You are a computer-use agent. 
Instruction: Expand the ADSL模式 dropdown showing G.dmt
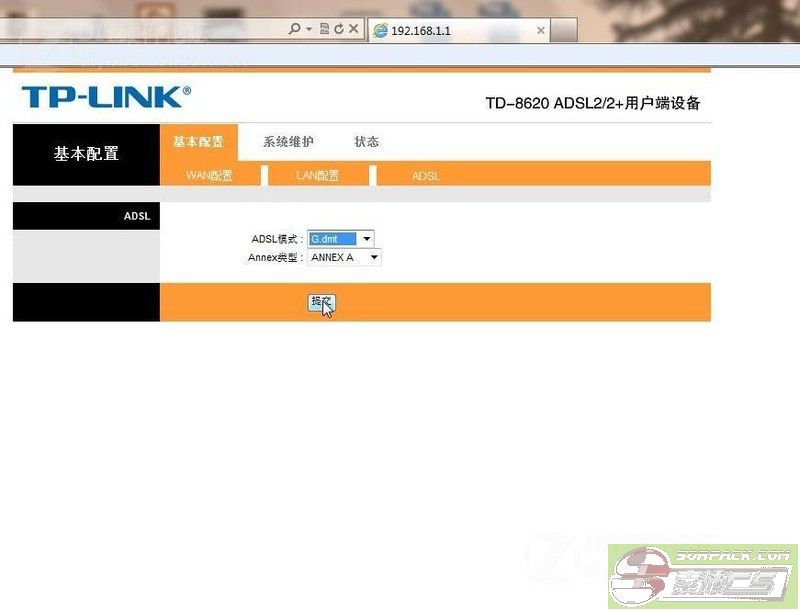pos(341,239)
